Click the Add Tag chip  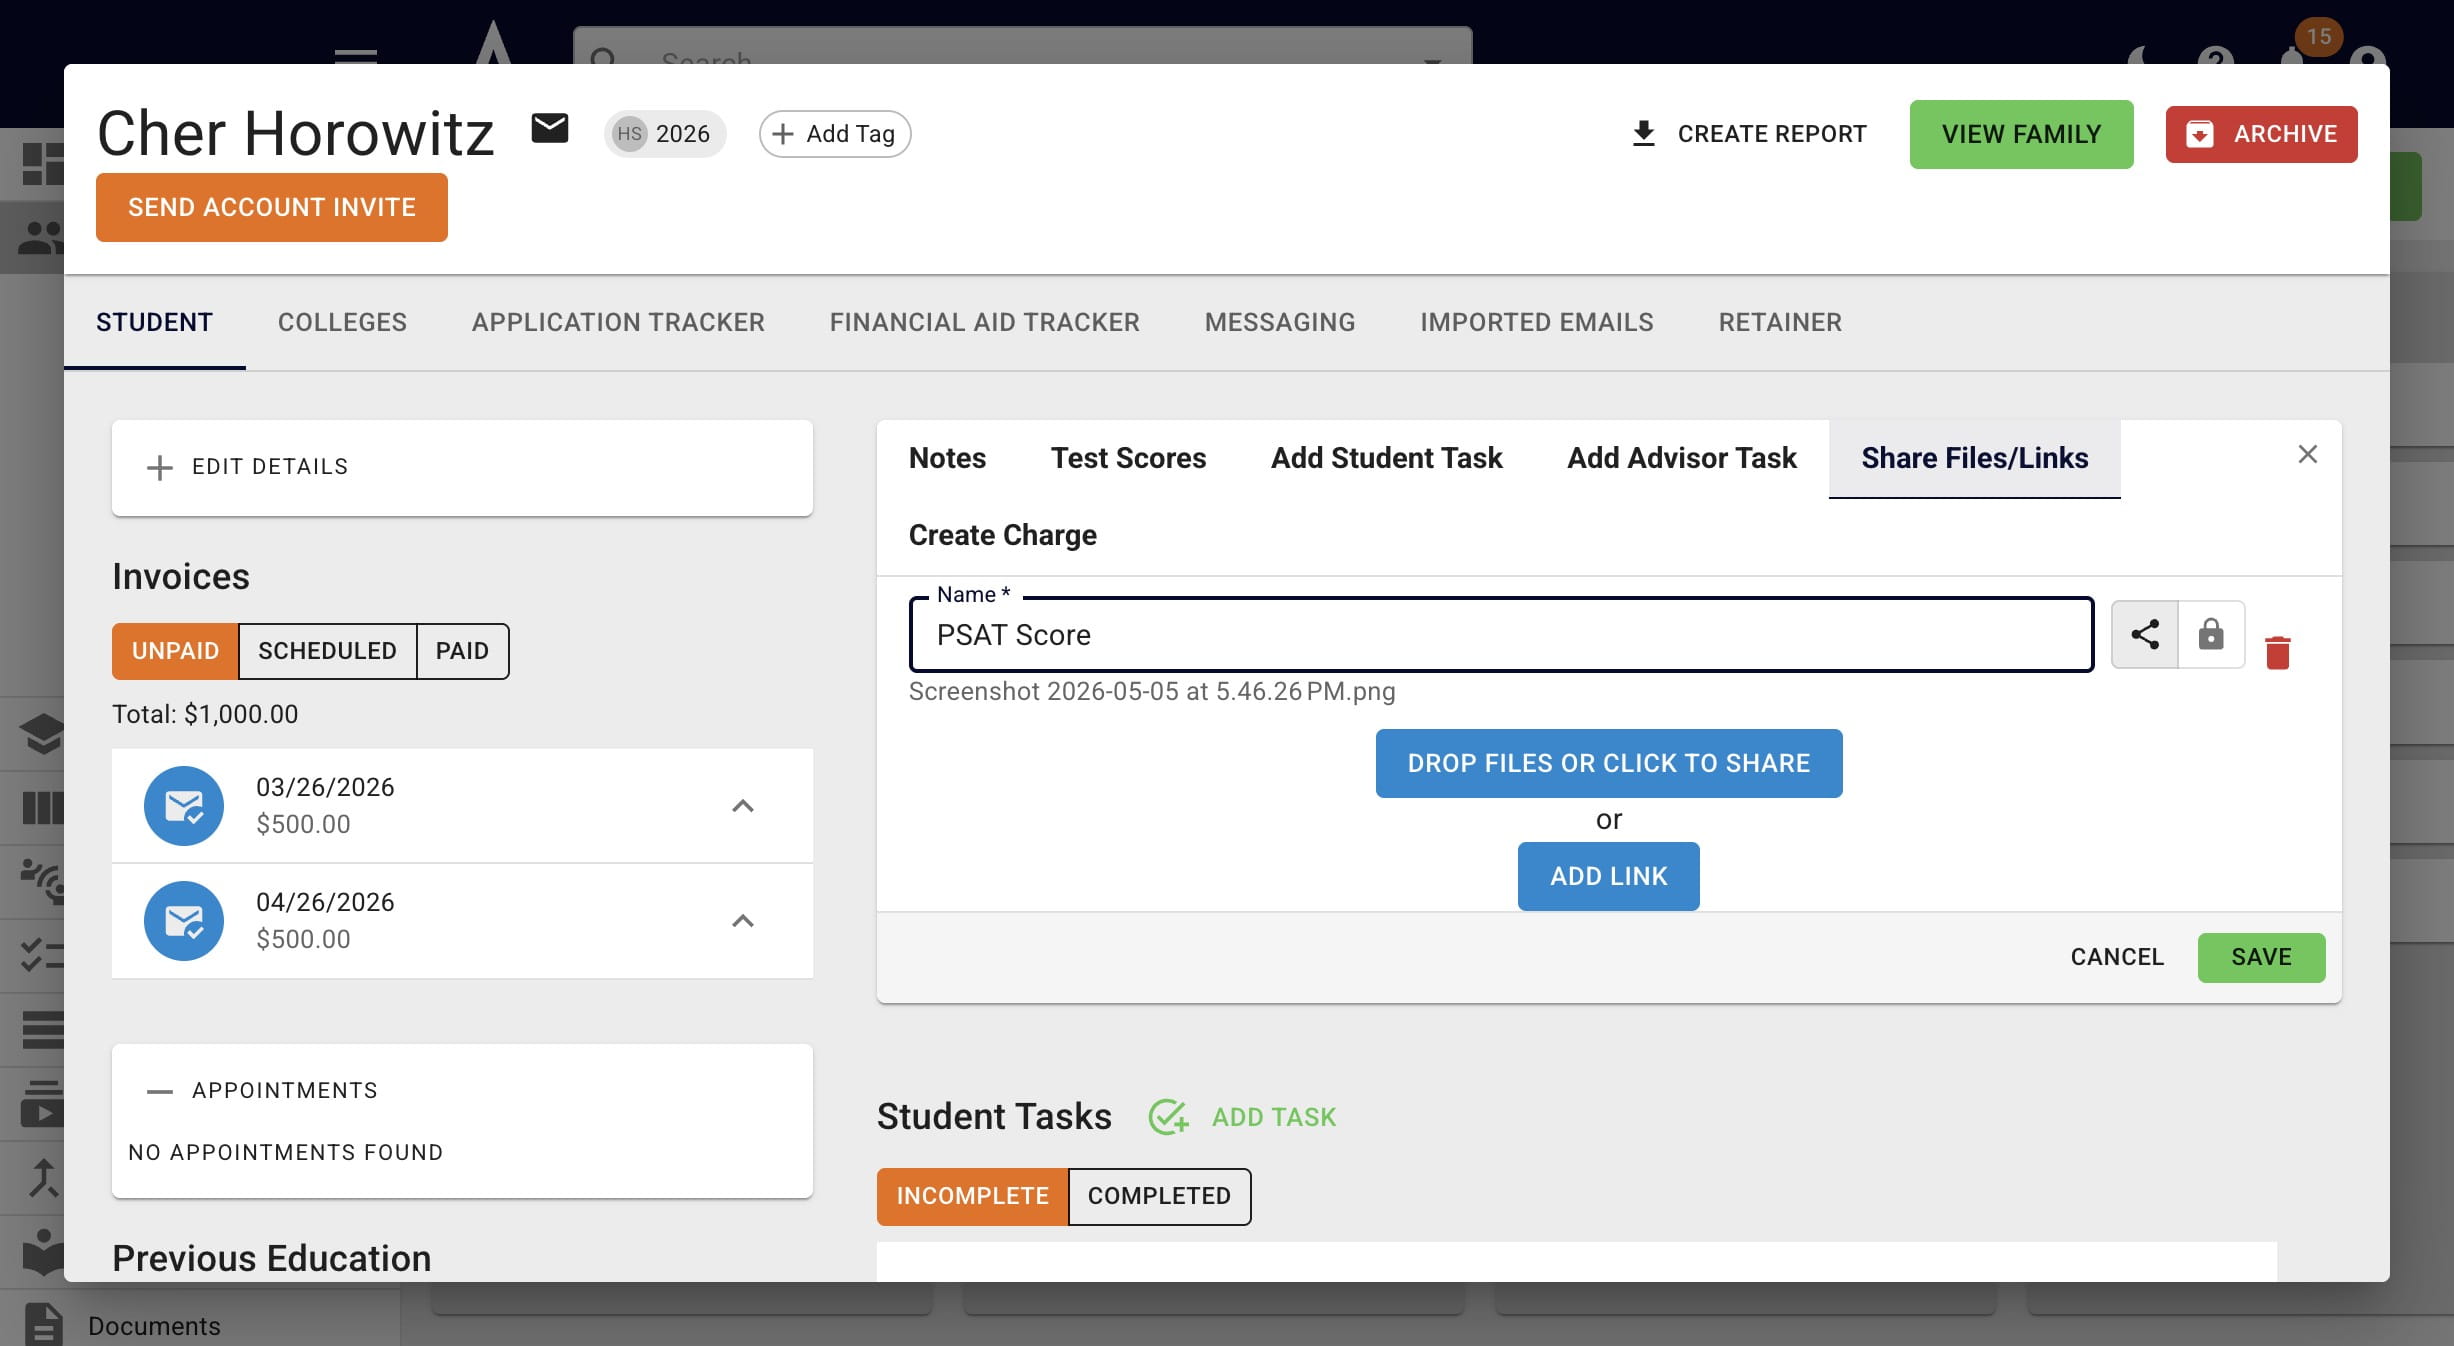(834, 134)
